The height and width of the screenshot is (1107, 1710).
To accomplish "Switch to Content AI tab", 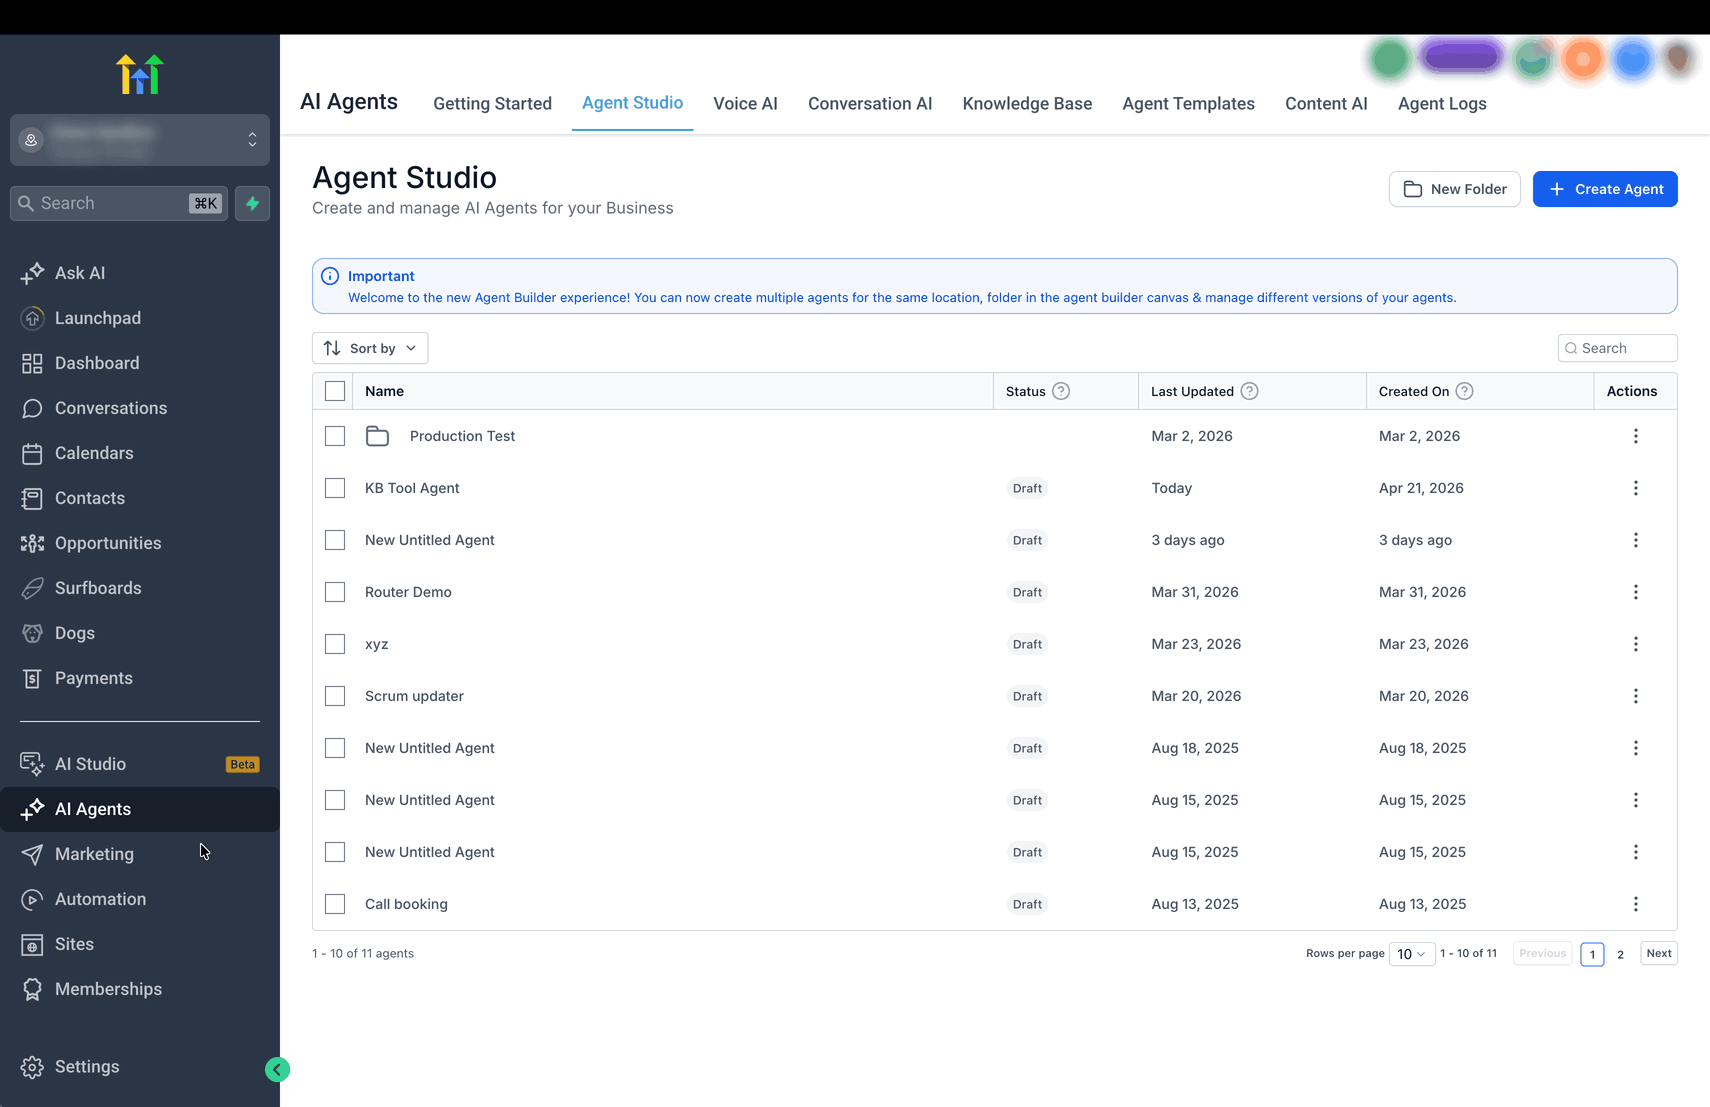I will point(1326,104).
